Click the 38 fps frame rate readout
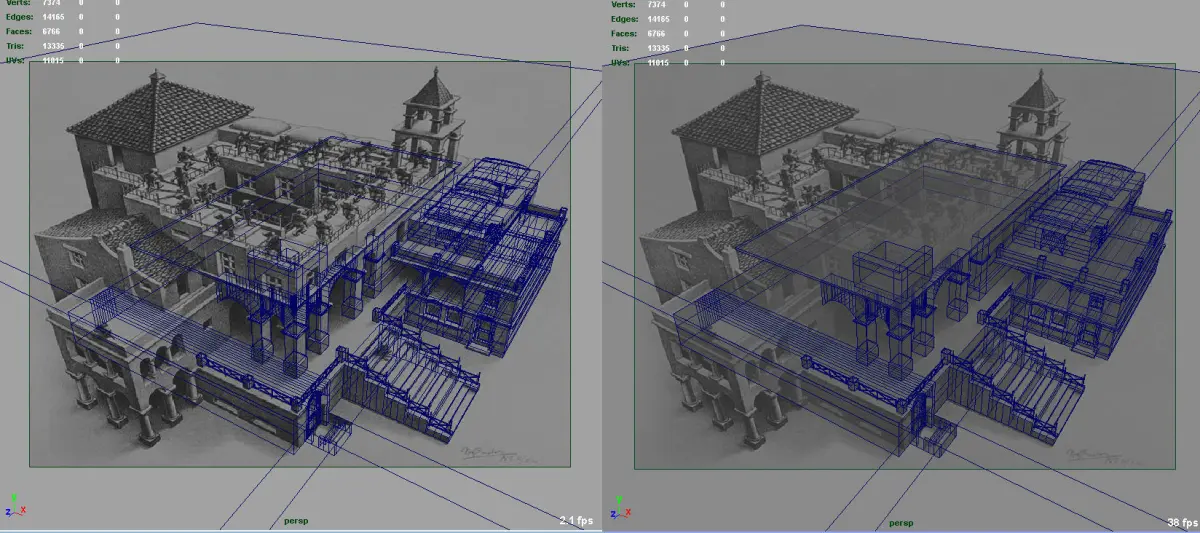The image size is (1200, 533). click(x=1182, y=521)
